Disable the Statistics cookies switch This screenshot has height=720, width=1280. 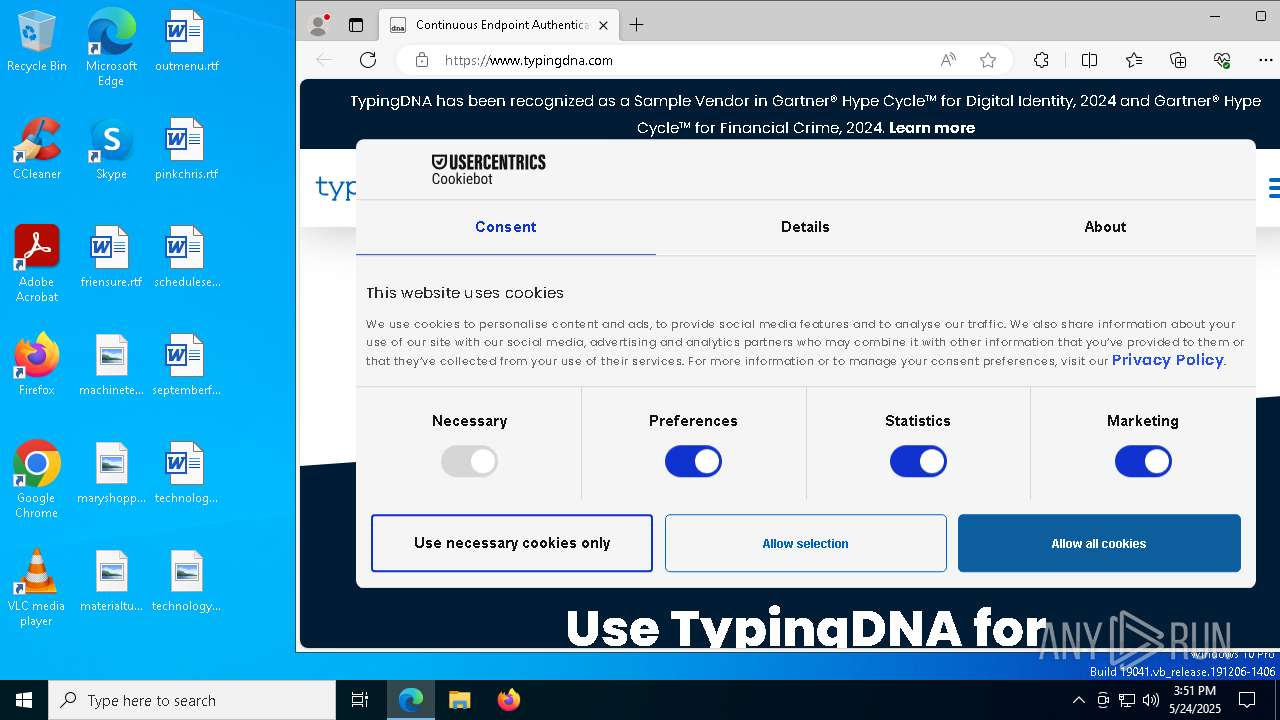click(x=918, y=461)
